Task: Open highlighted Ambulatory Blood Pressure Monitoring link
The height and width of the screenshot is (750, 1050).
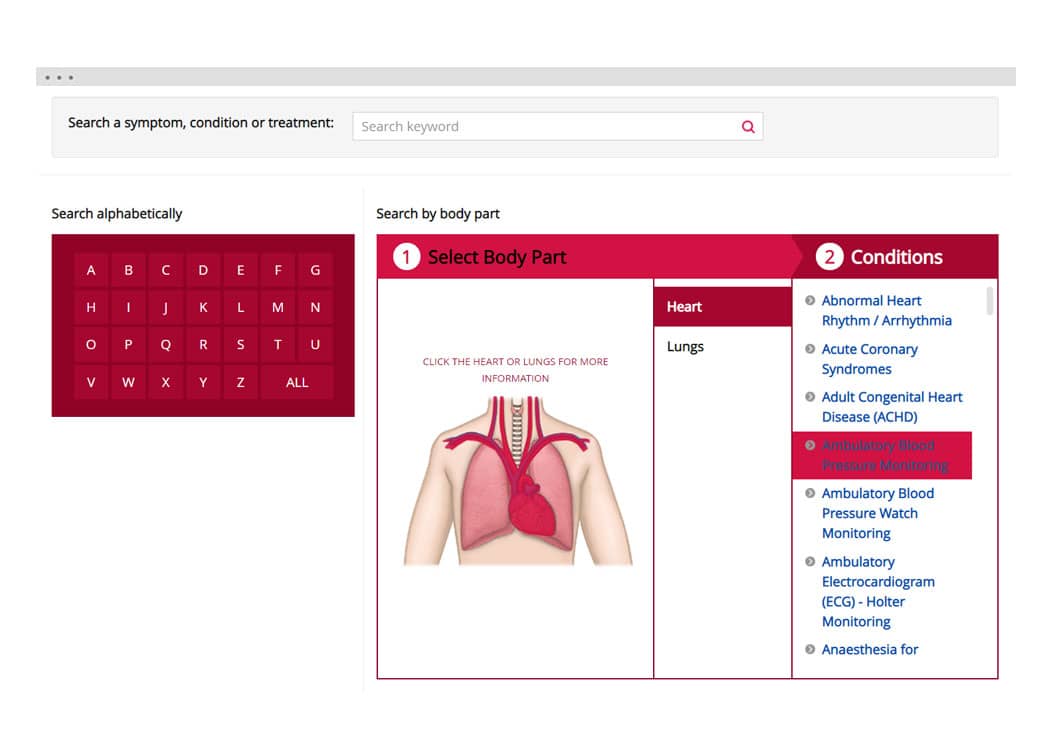Action: point(884,455)
